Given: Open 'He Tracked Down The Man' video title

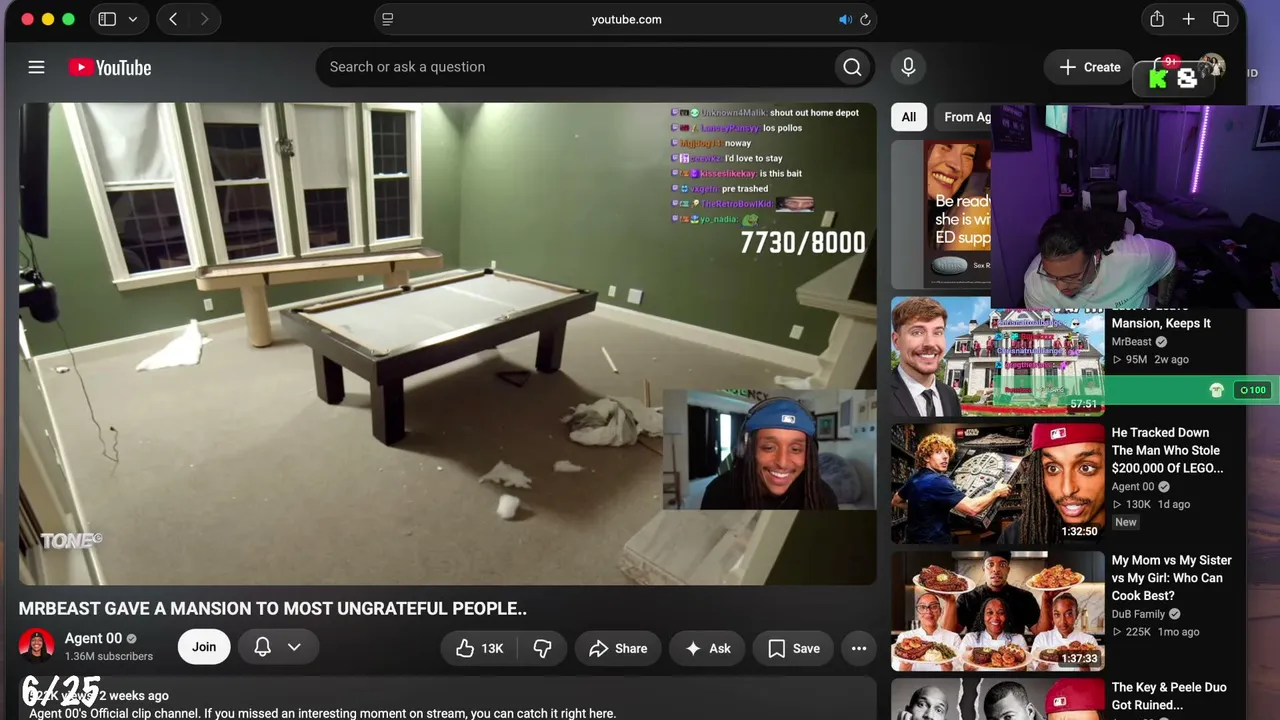Looking at the screenshot, I should coord(1167,450).
